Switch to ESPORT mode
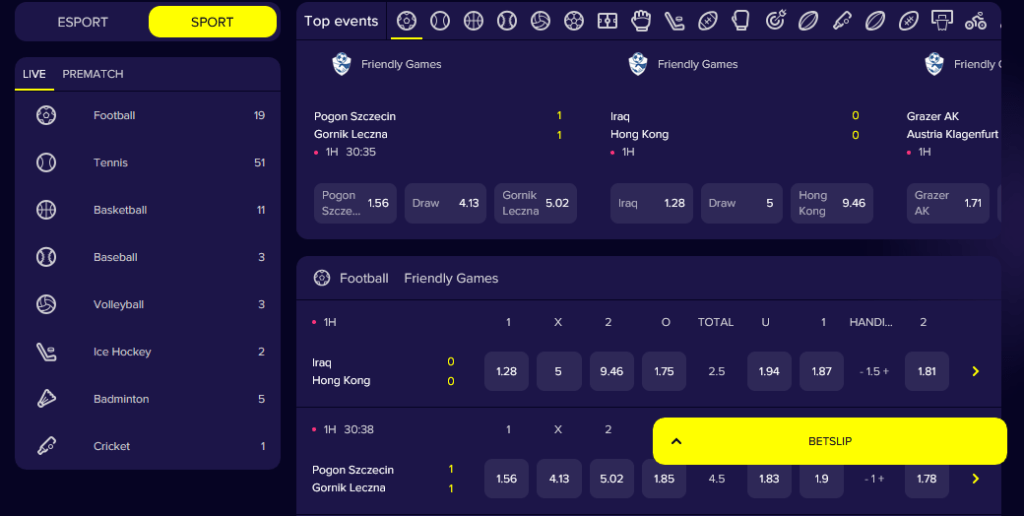Viewport: 1024px width, 516px height. (x=82, y=22)
